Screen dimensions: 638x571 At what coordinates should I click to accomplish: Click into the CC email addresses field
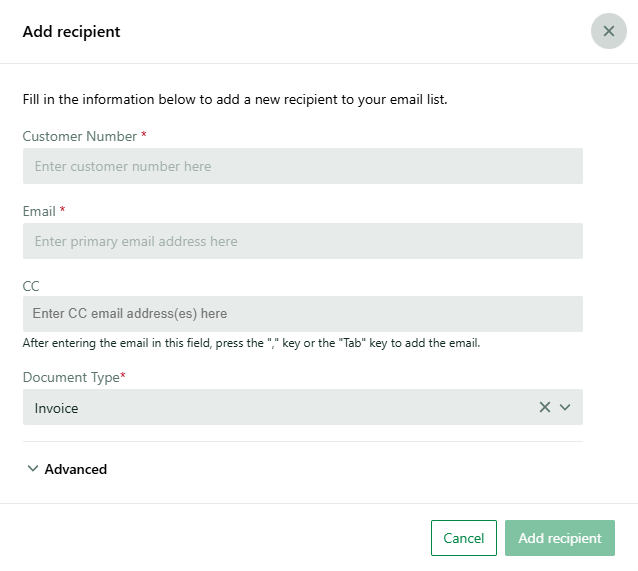coord(303,314)
